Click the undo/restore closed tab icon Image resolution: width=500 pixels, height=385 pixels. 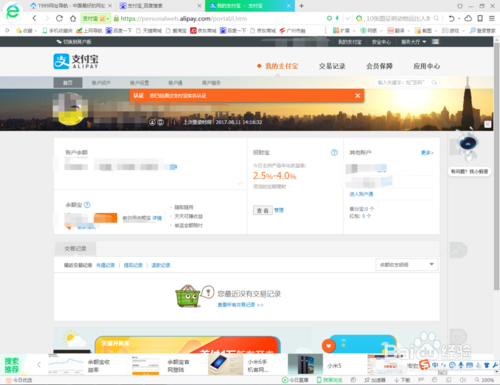click(451, 18)
